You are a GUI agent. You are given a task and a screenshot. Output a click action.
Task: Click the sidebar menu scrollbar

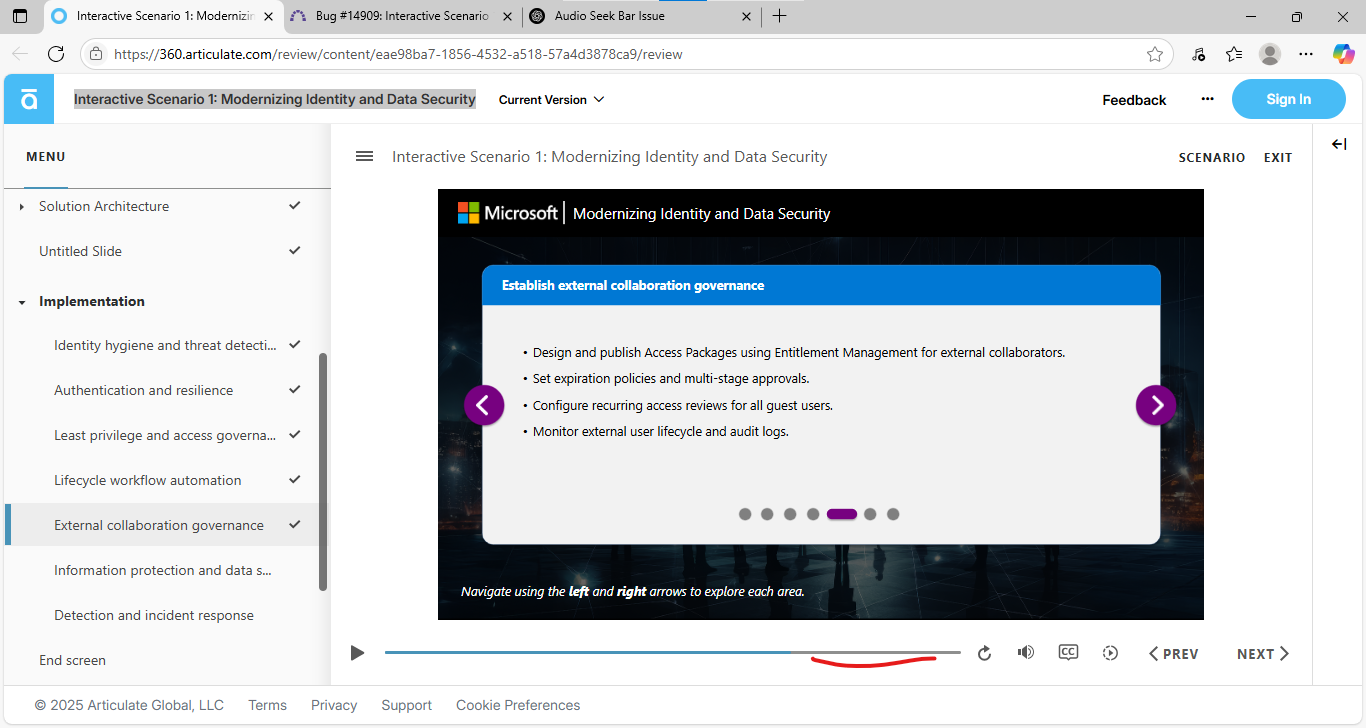click(x=323, y=472)
